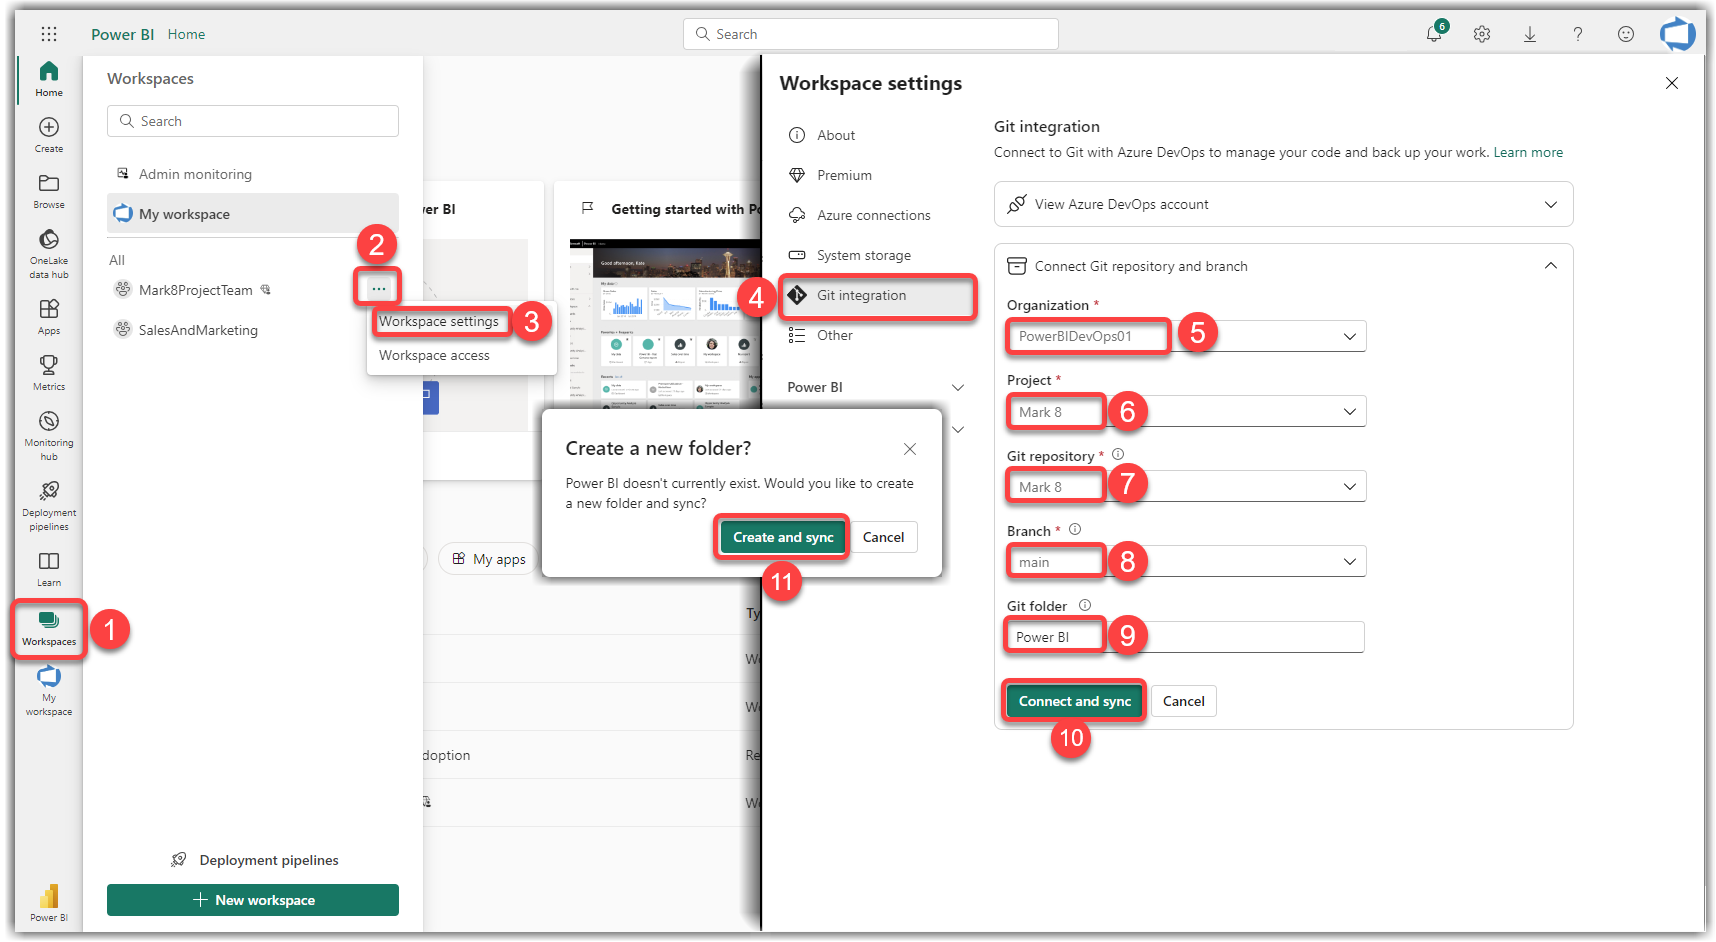This screenshot has height=942, width=1716.
Task: Open the feedback smiley icon
Action: click(1626, 34)
